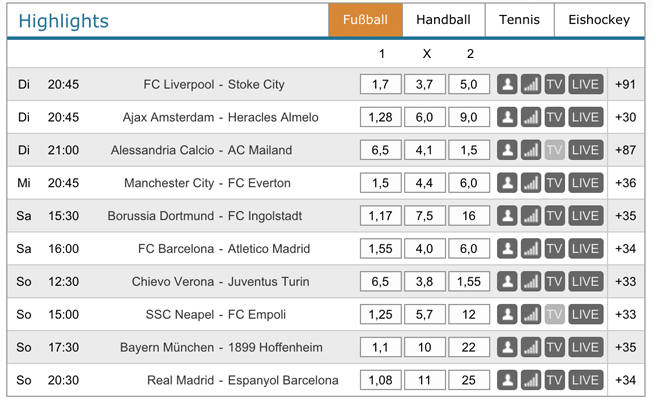Viewport: 652px width, 400px height.
Task: Expand the +34 more bets for Real Madrid
Action: (625, 380)
